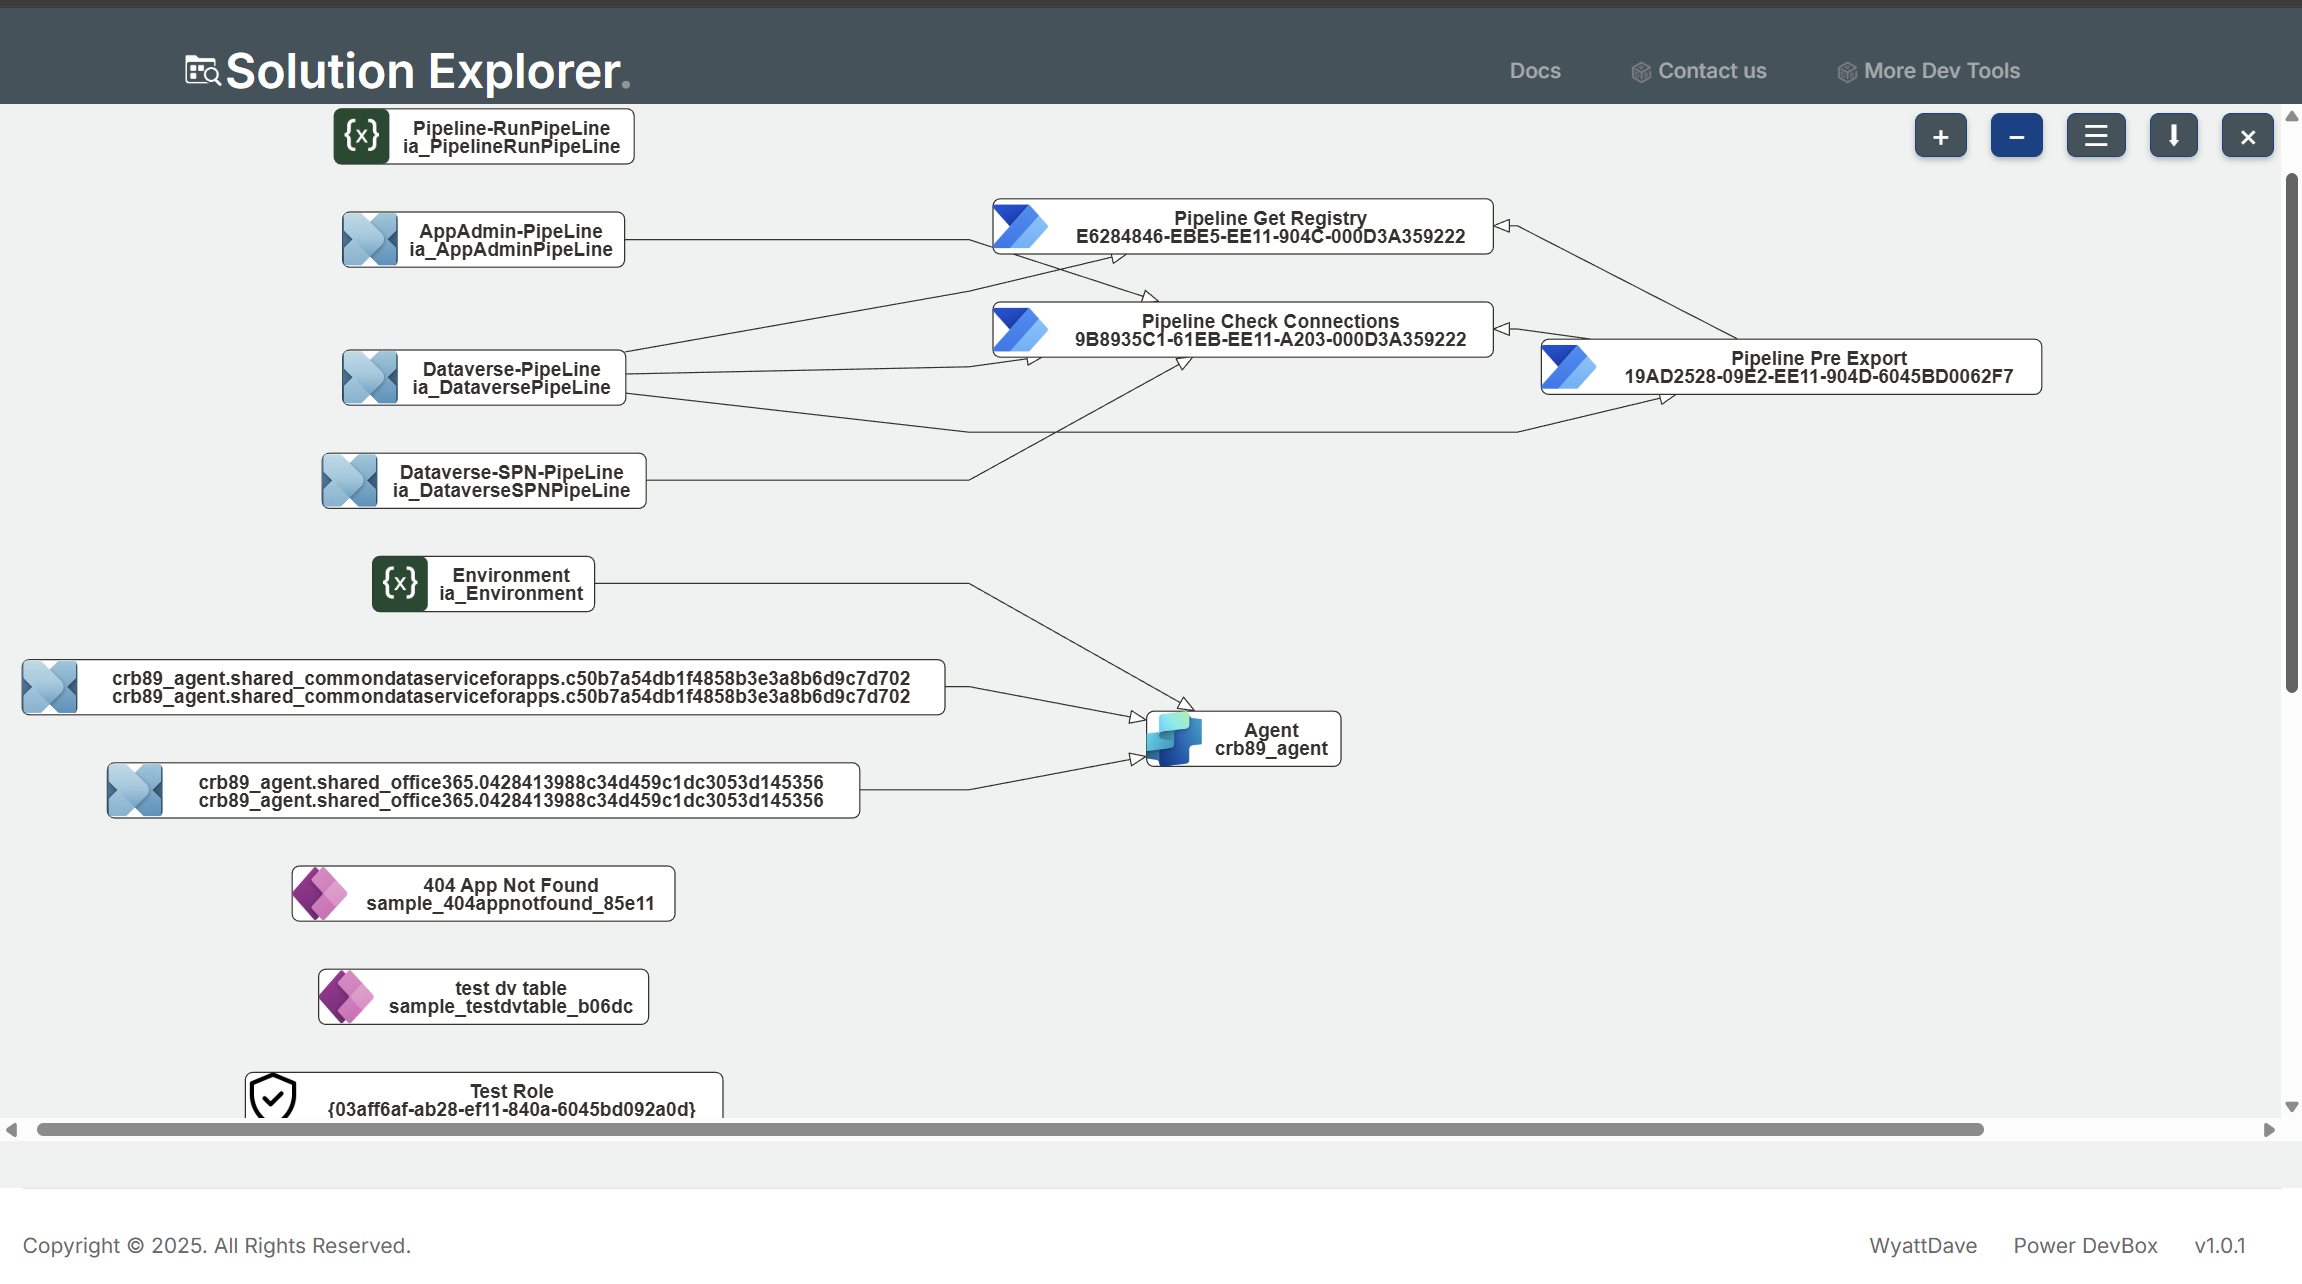Click the WyattDave footer link
This screenshot has height=1284, width=2302.
pyautogui.click(x=1922, y=1245)
